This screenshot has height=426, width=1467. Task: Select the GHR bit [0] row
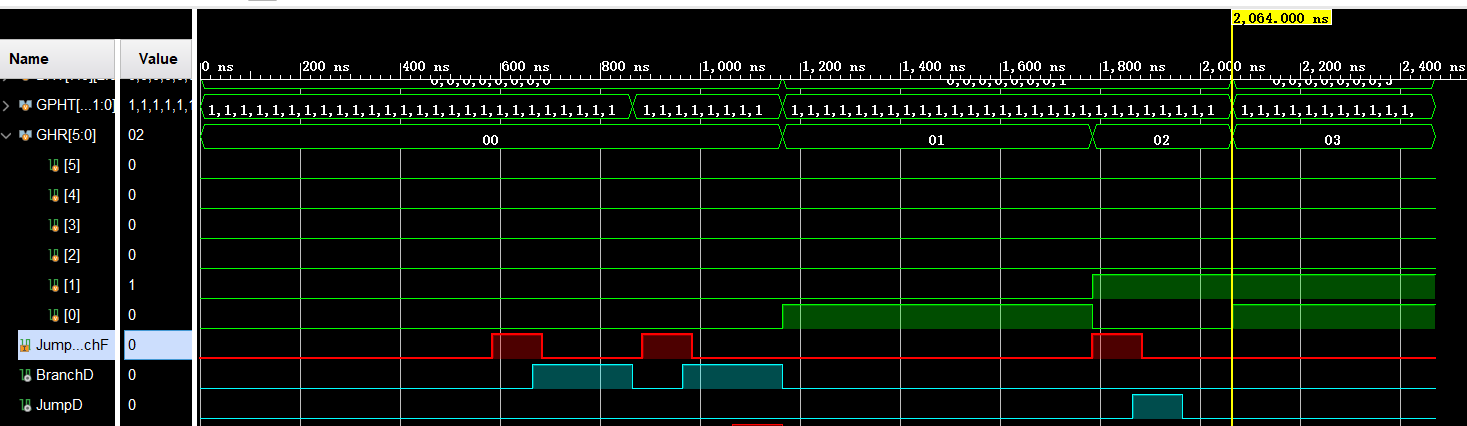(70, 315)
